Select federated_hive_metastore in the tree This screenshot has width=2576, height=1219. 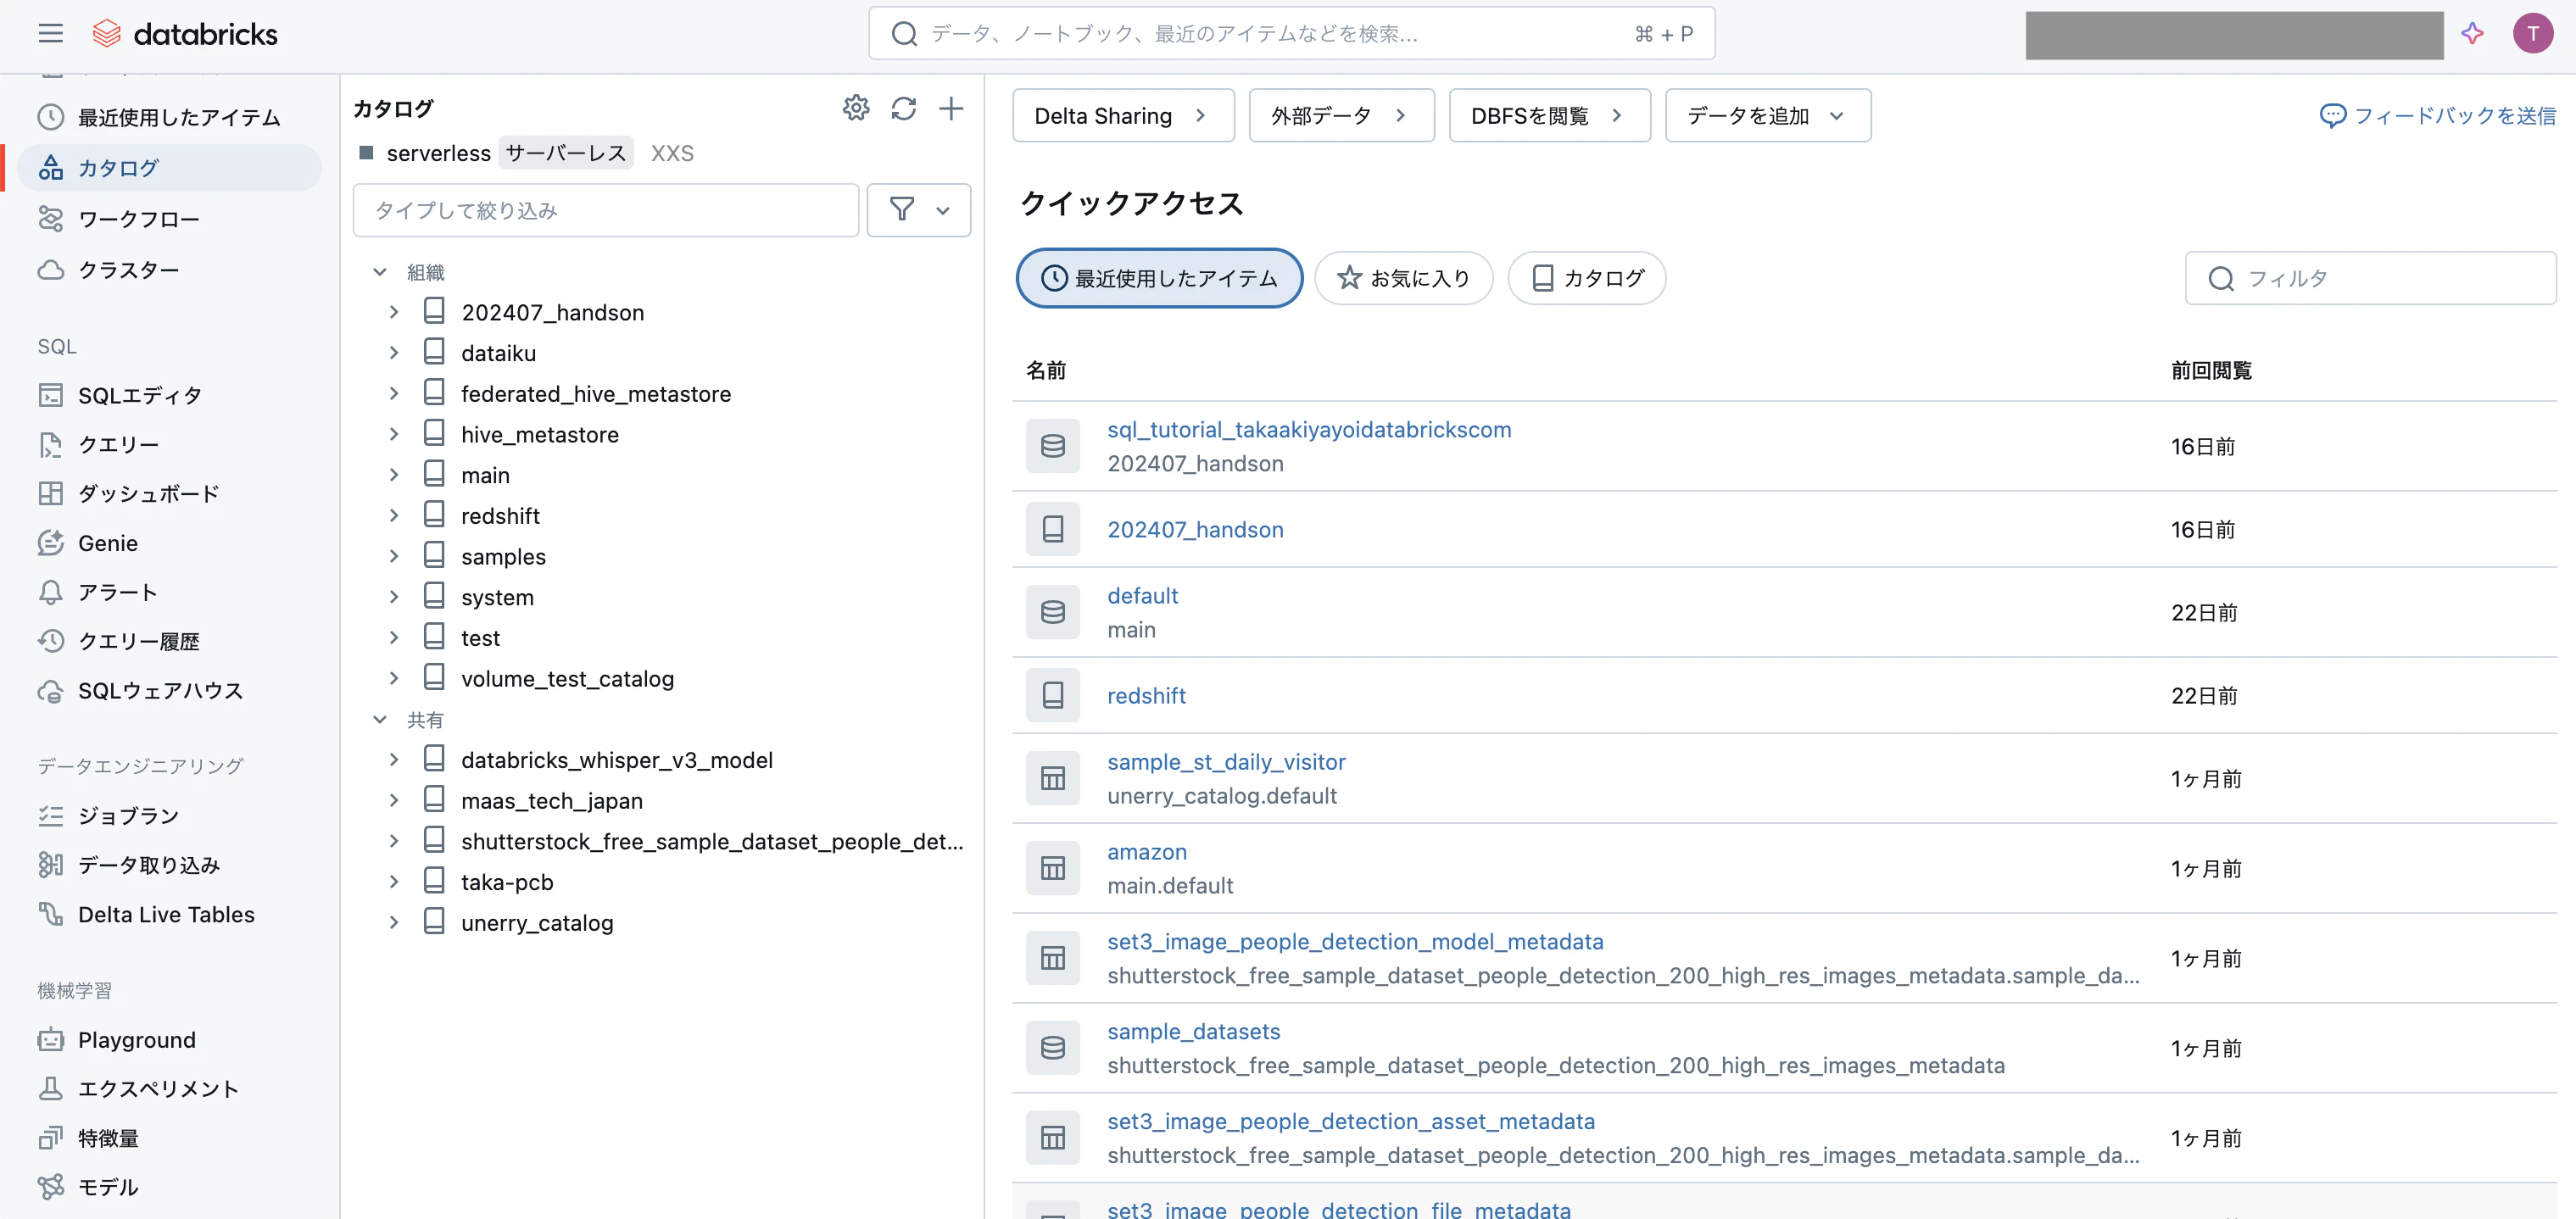[596, 394]
